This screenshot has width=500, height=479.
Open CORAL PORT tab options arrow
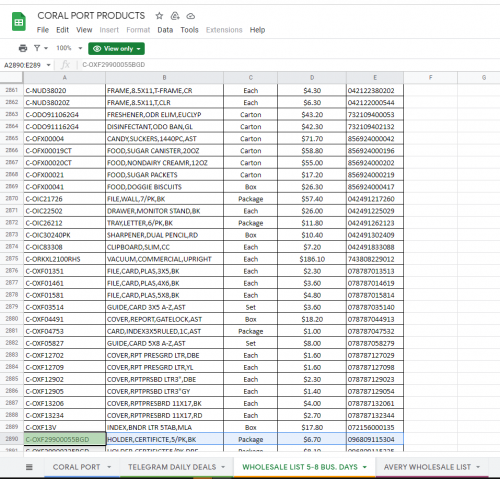coord(109,467)
